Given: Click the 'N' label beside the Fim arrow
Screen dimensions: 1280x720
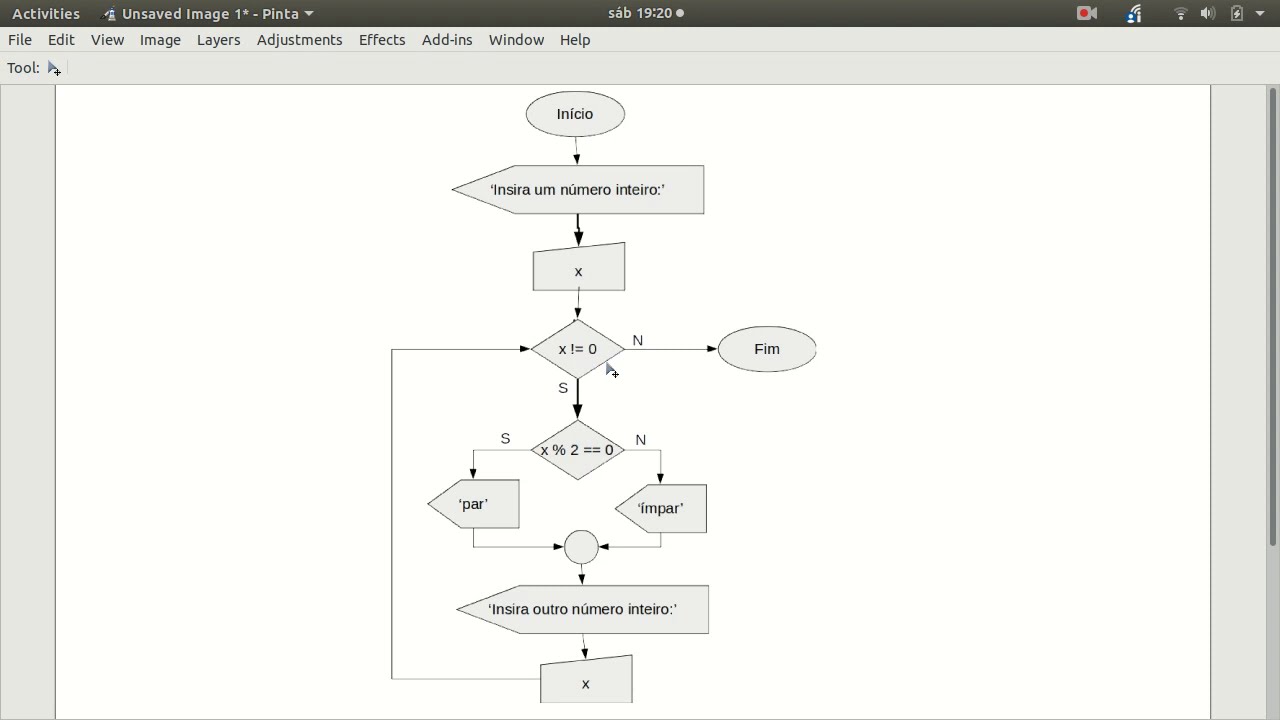Looking at the screenshot, I should coord(638,341).
